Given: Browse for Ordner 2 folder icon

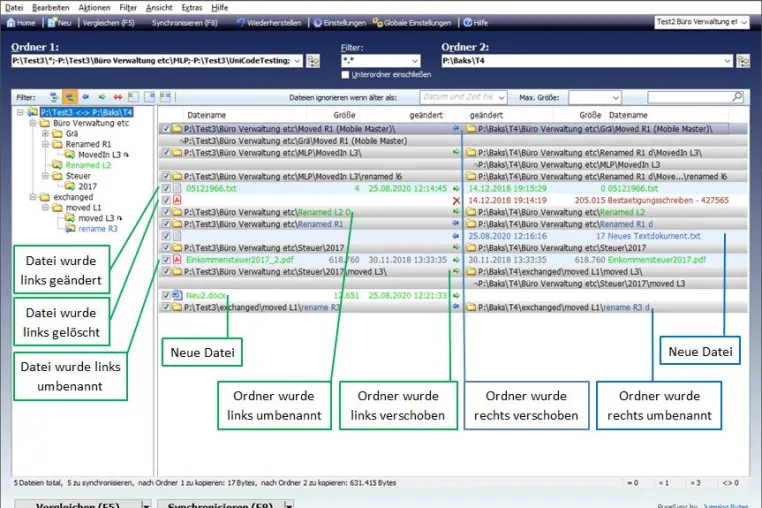Looking at the screenshot, I should point(743,61).
